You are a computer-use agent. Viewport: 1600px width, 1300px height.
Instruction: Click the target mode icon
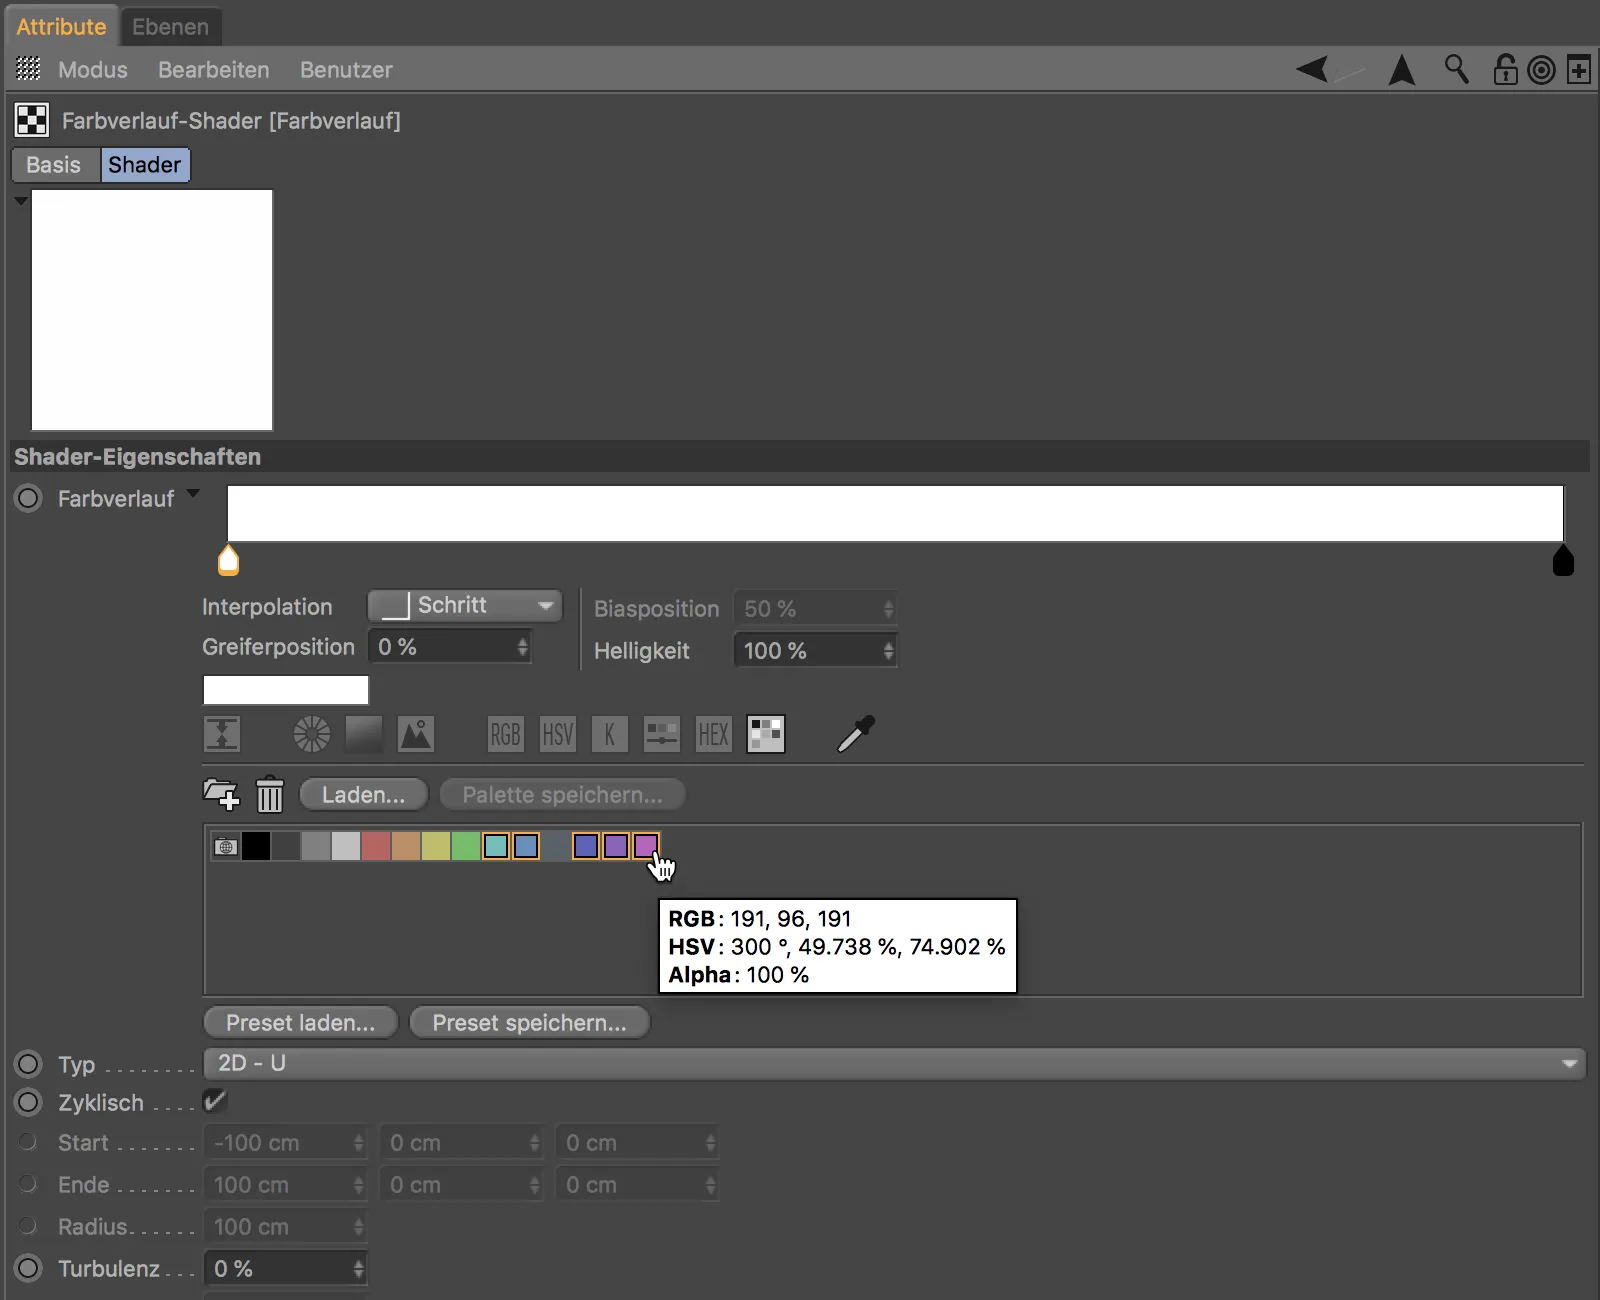(x=1542, y=70)
